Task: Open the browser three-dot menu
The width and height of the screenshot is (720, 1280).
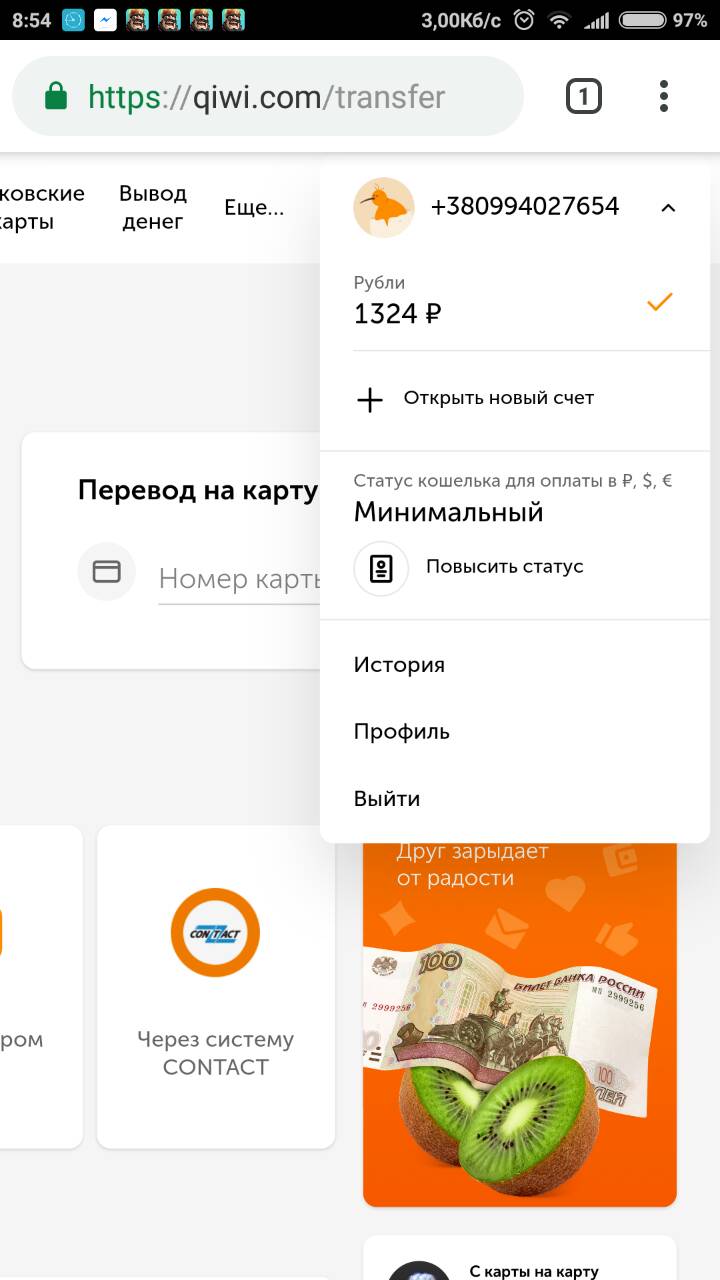Action: (663, 96)
